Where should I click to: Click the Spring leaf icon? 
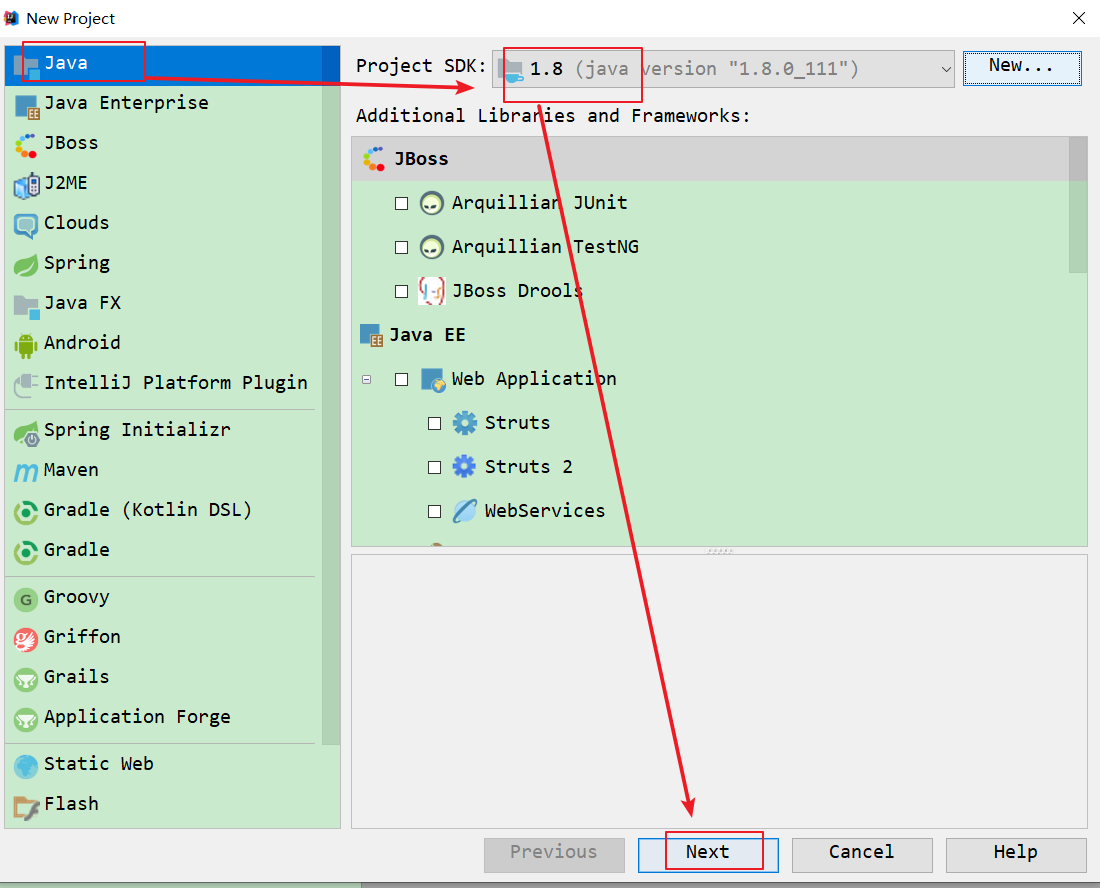[26, 265]
